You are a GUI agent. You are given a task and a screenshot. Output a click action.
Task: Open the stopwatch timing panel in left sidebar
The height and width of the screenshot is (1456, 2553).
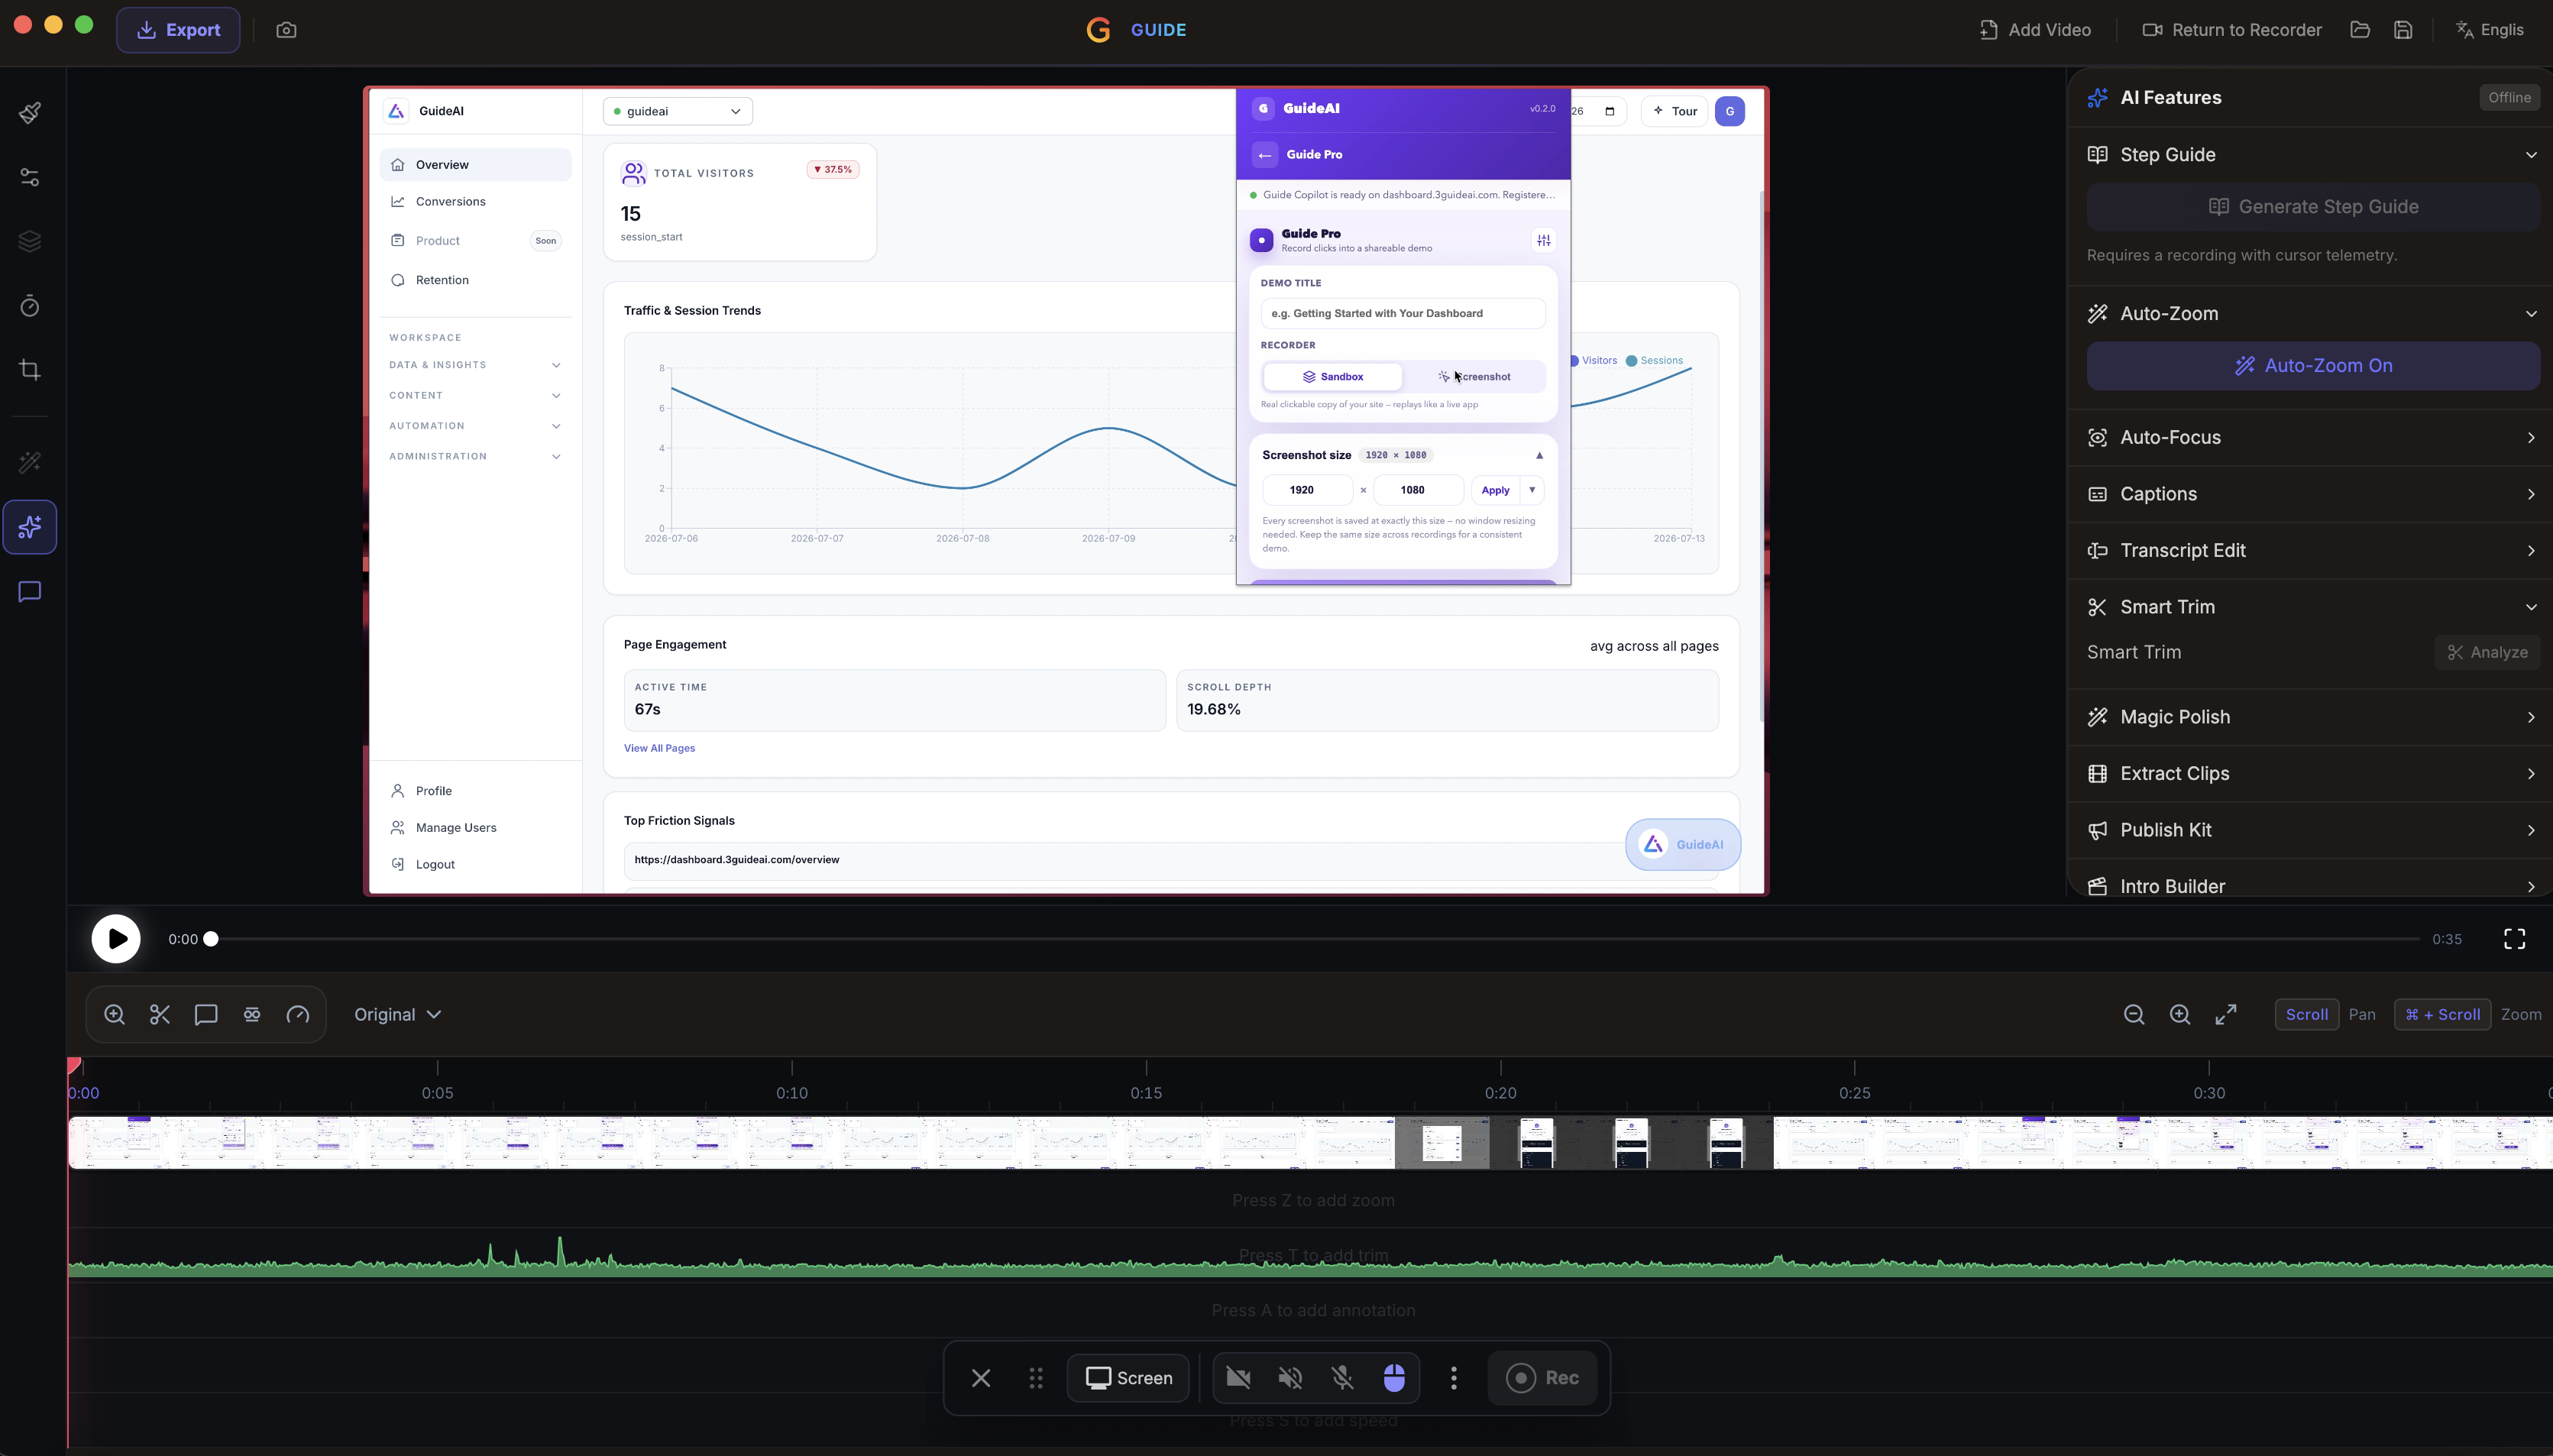[30, 305]
